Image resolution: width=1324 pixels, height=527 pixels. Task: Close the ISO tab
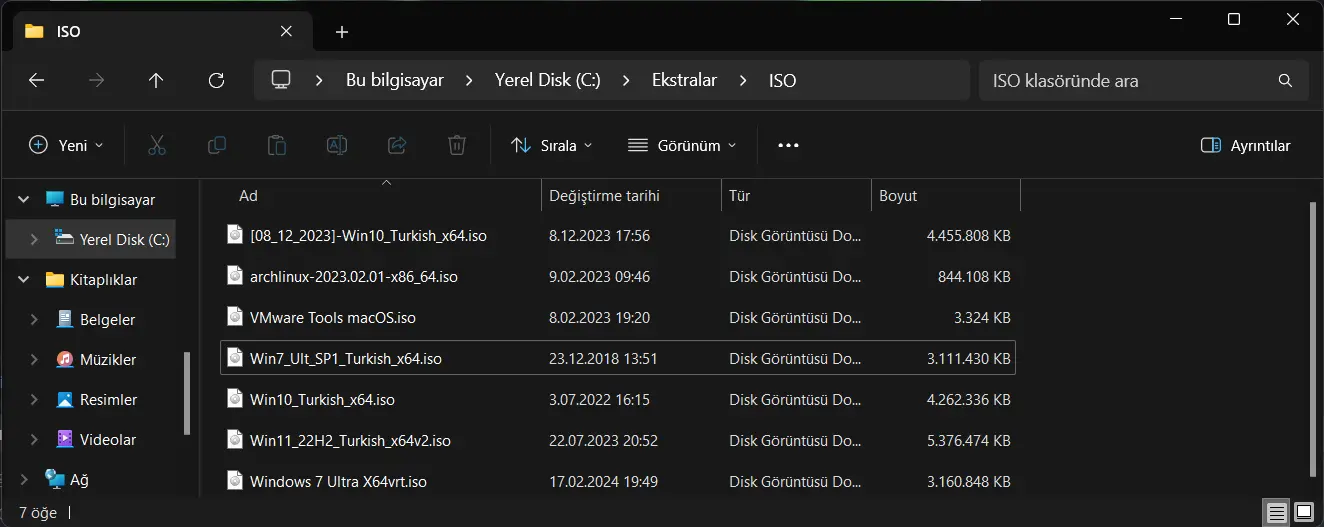pyautogui.click(x=287, y=31)
